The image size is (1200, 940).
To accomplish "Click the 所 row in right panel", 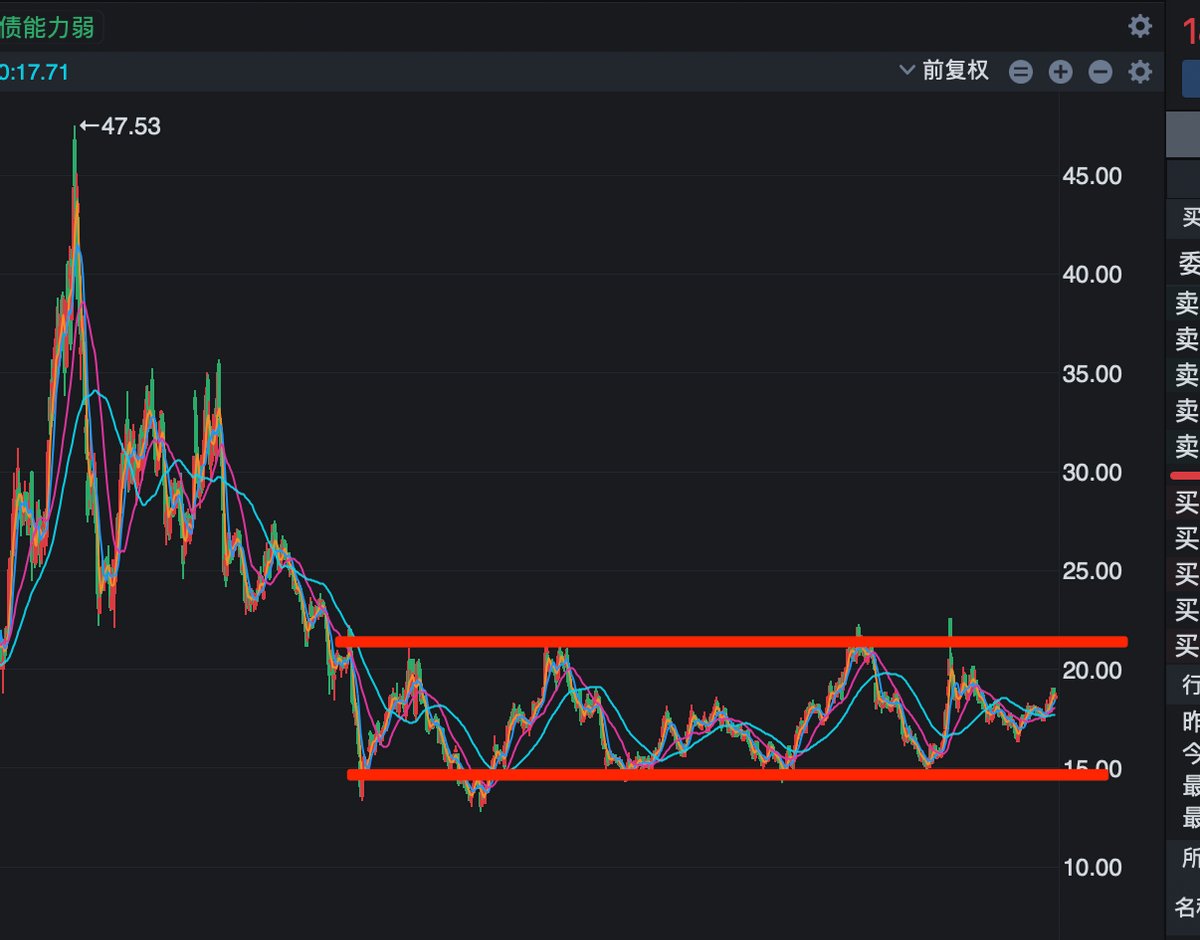I will (1188, 858).
